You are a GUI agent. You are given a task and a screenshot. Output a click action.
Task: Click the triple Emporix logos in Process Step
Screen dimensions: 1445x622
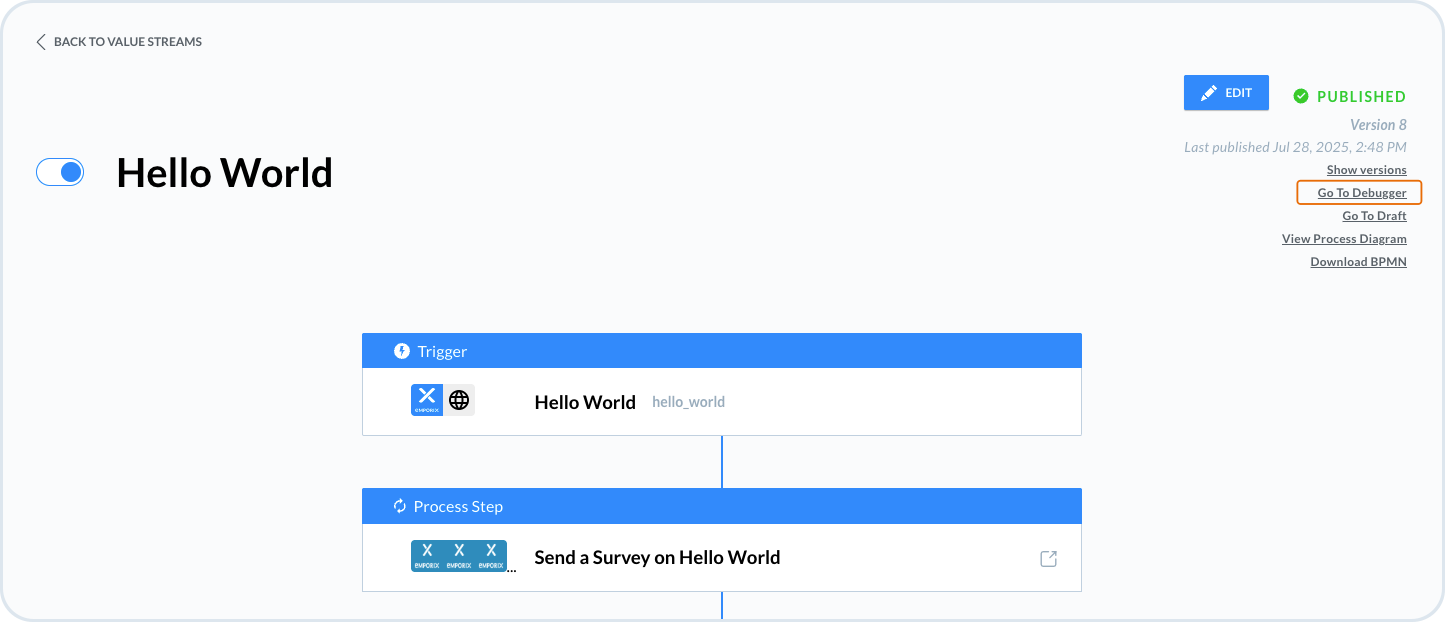point(459,556)
